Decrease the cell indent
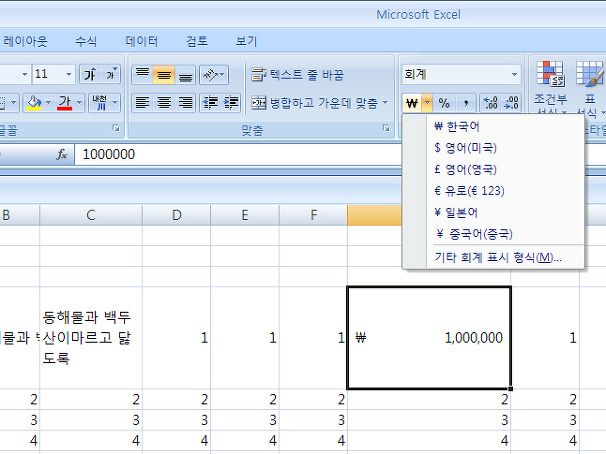 (x=210, y=102)
